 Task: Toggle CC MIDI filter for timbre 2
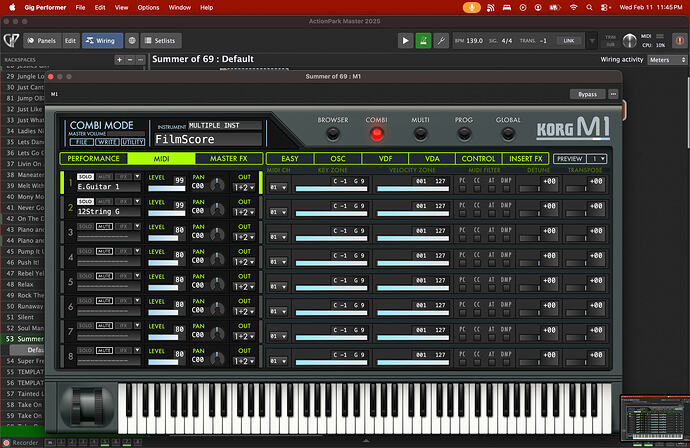(477, 213)
